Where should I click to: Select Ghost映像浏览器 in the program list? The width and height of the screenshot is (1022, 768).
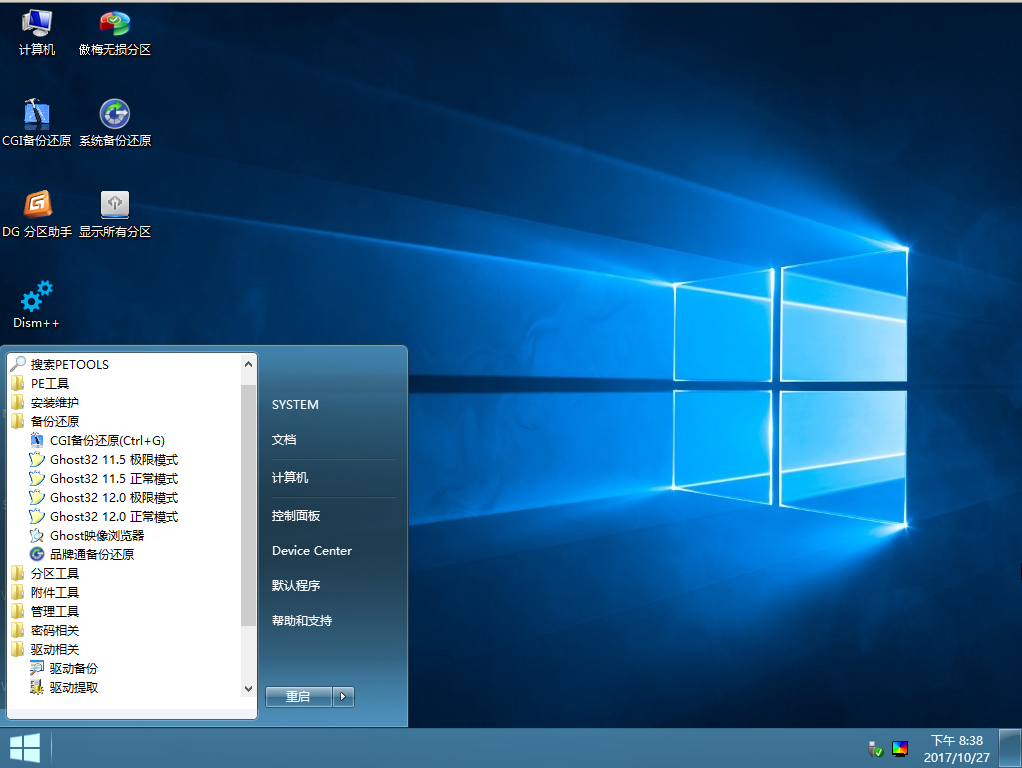[x=96, y=536]
